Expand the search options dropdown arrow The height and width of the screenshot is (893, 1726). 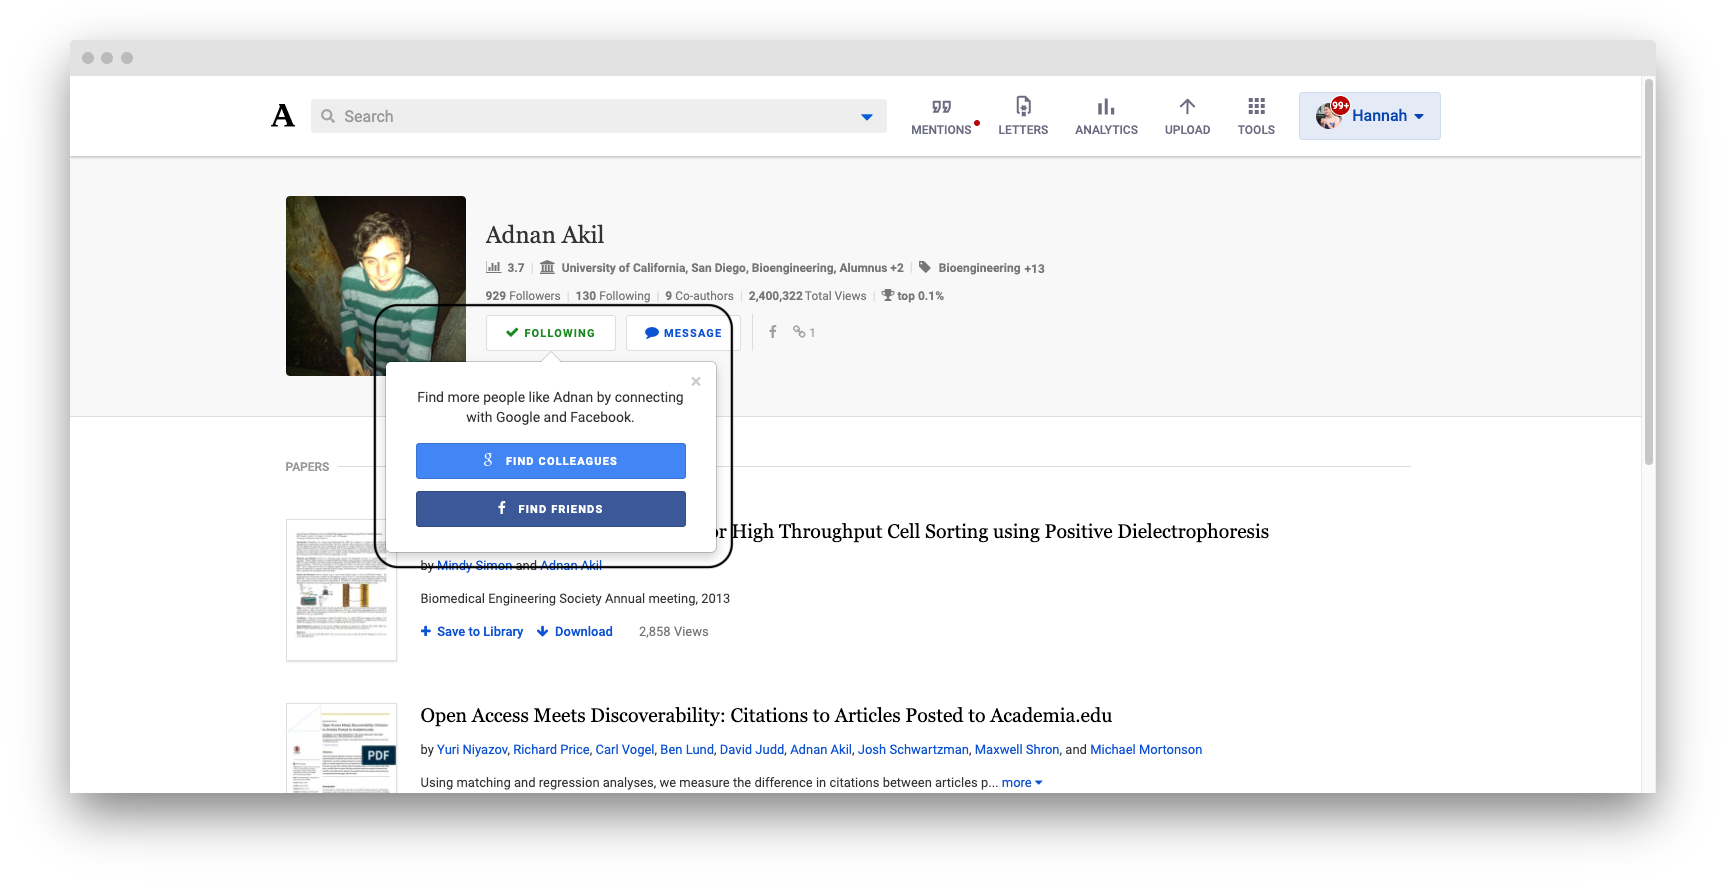coord(867,117)
